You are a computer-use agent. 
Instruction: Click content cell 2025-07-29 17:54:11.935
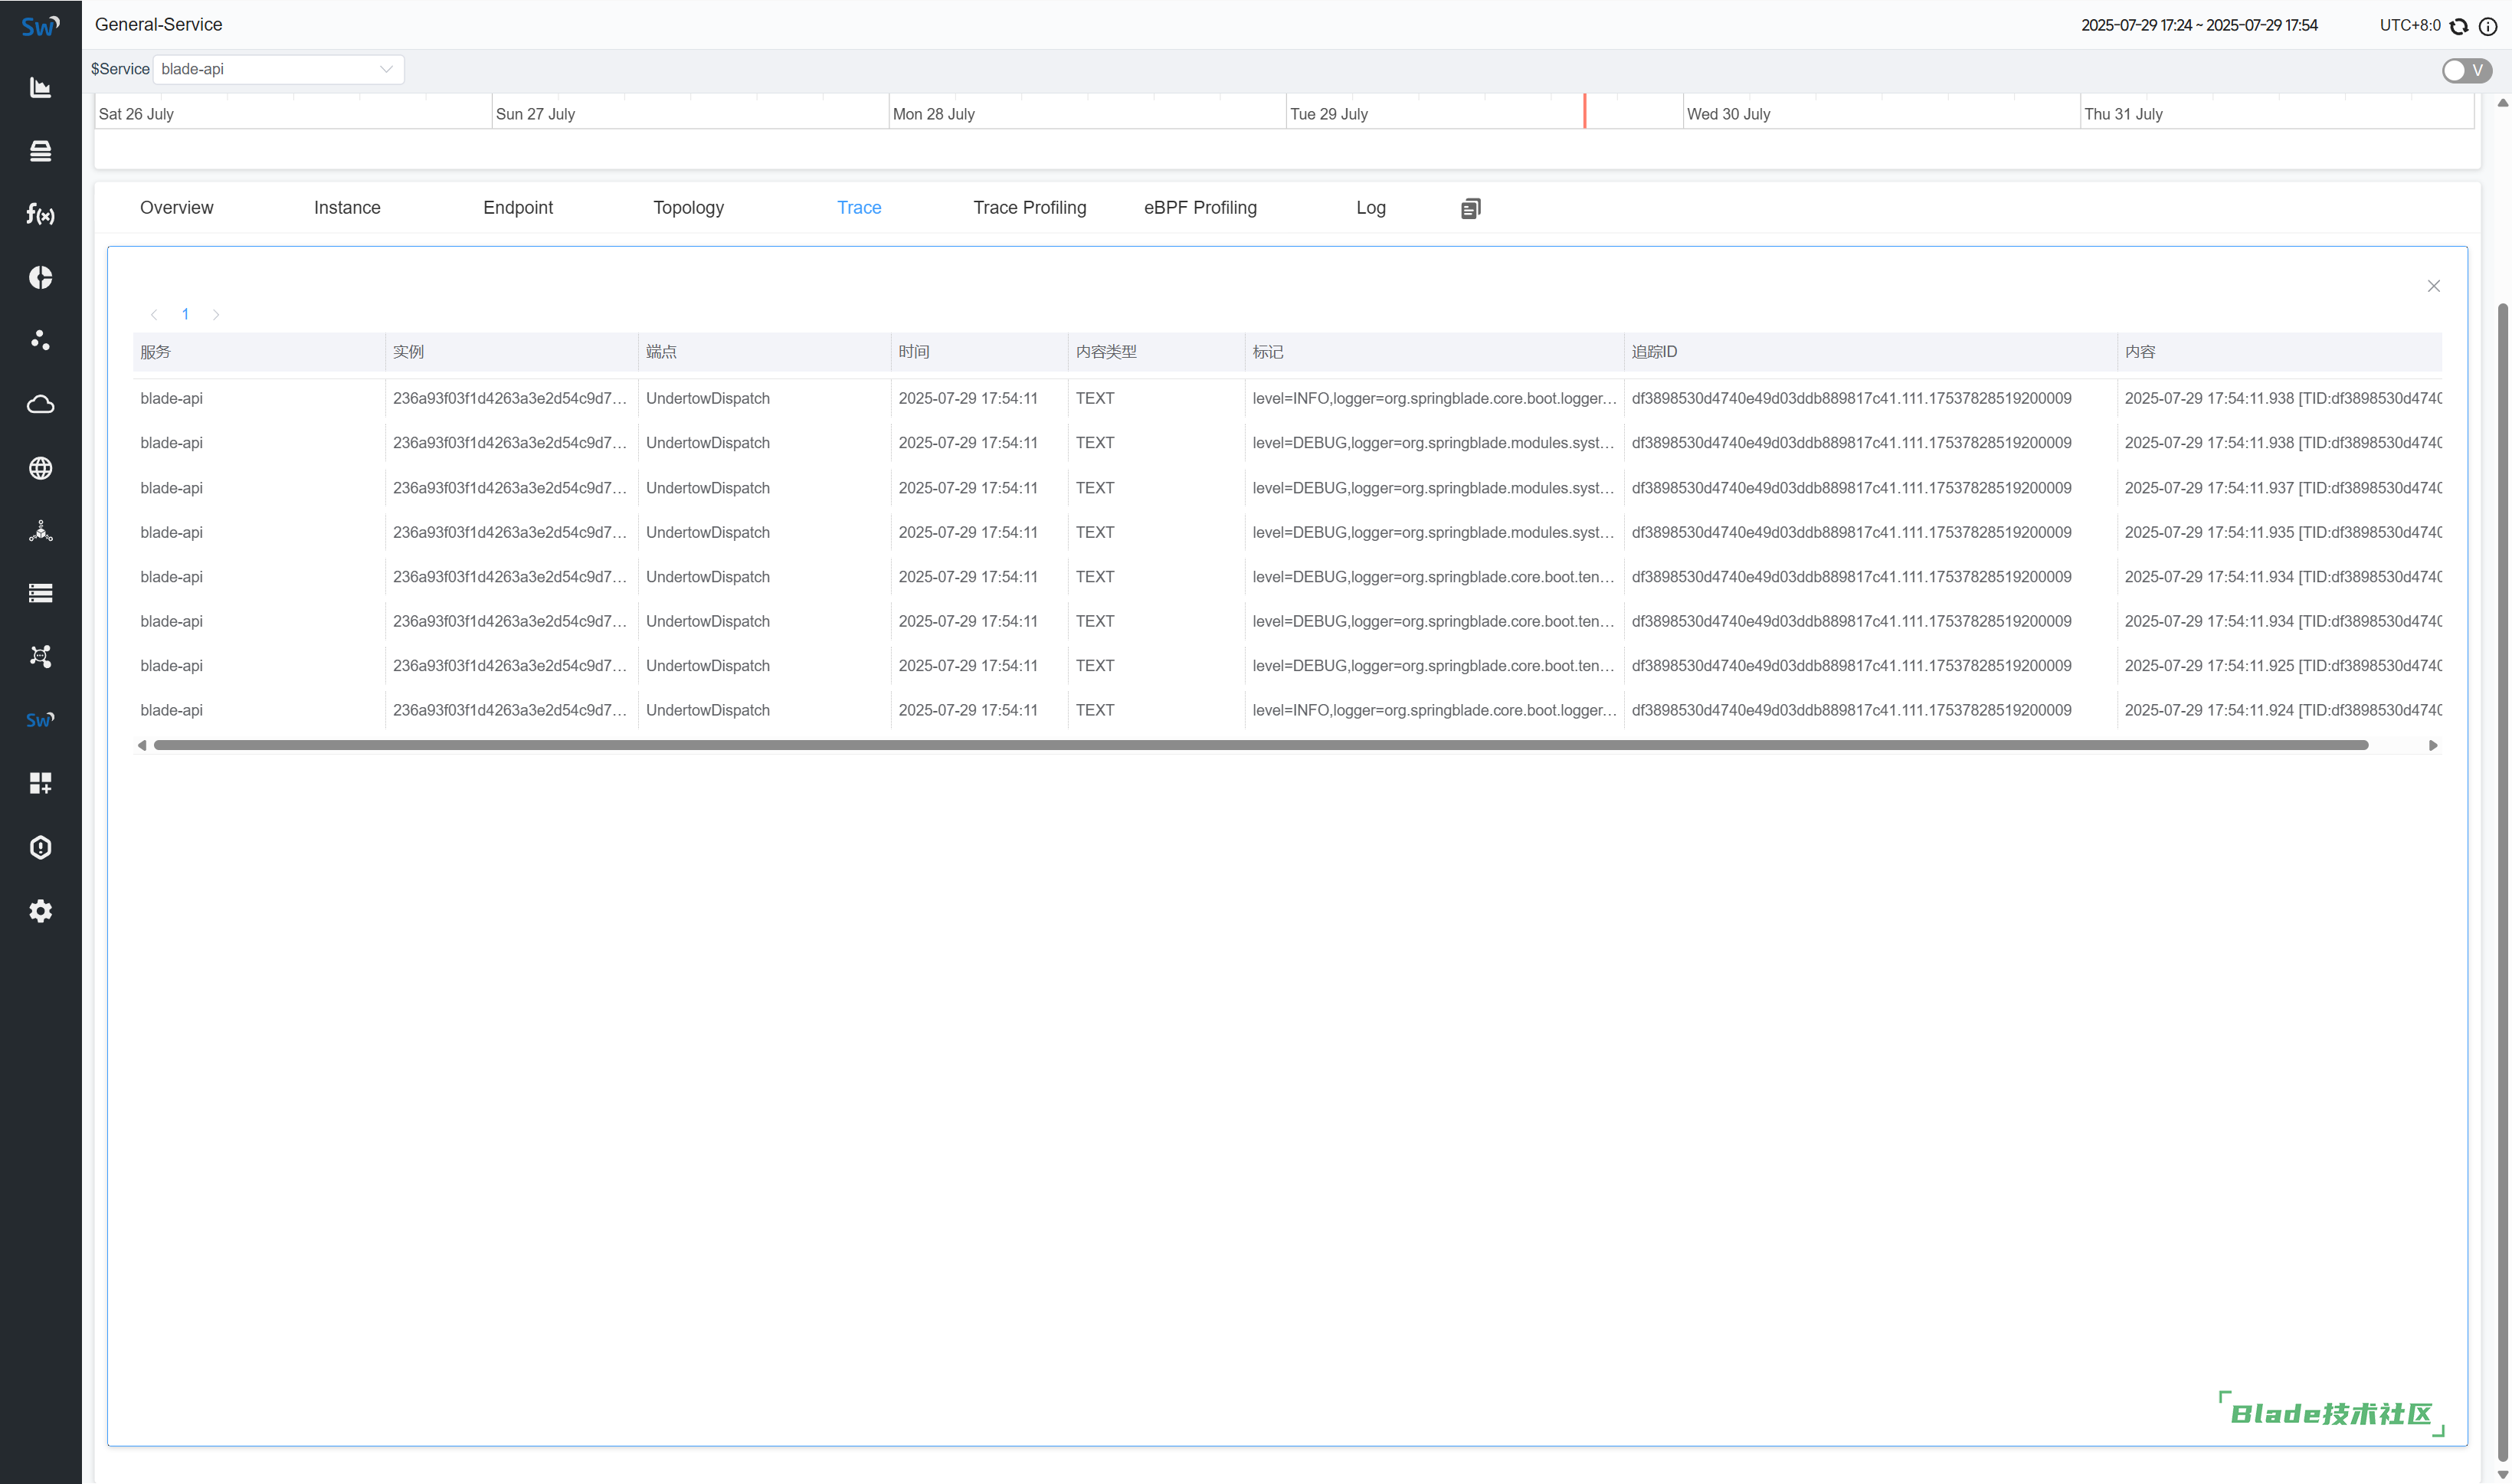[x=2283, y=532]
